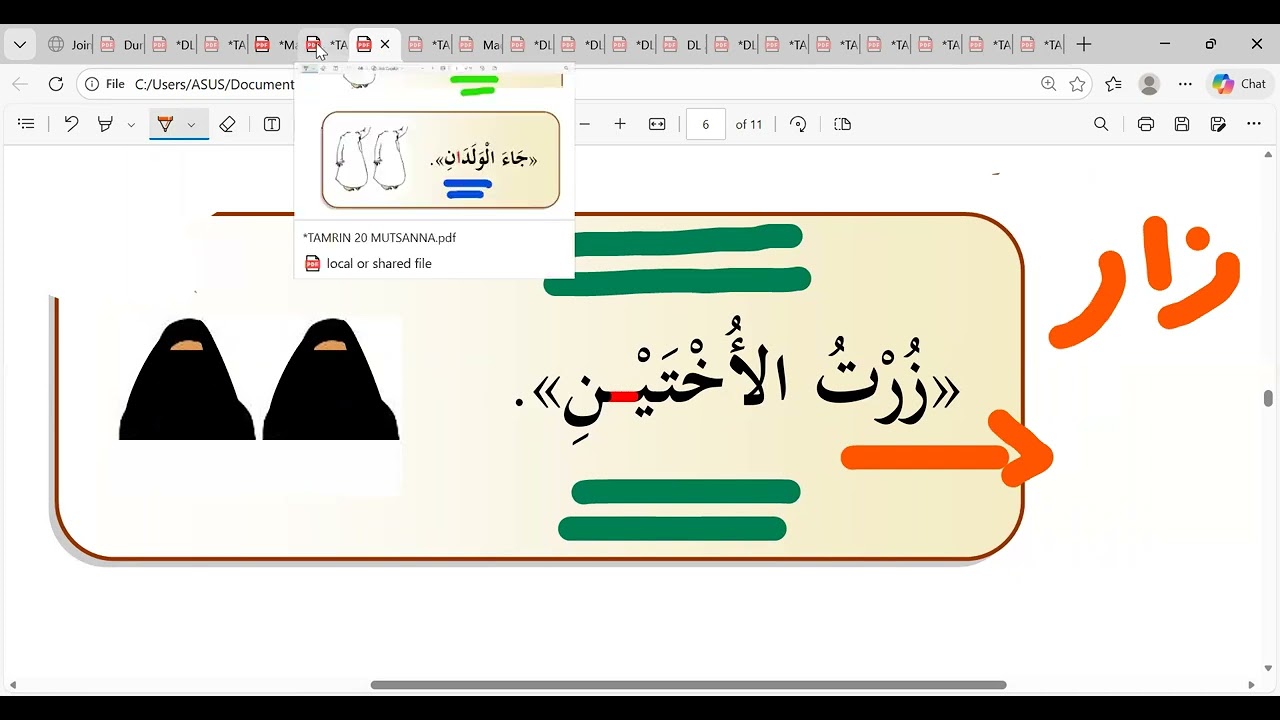Close the currently active PDF tab

[x=385, y=45]
